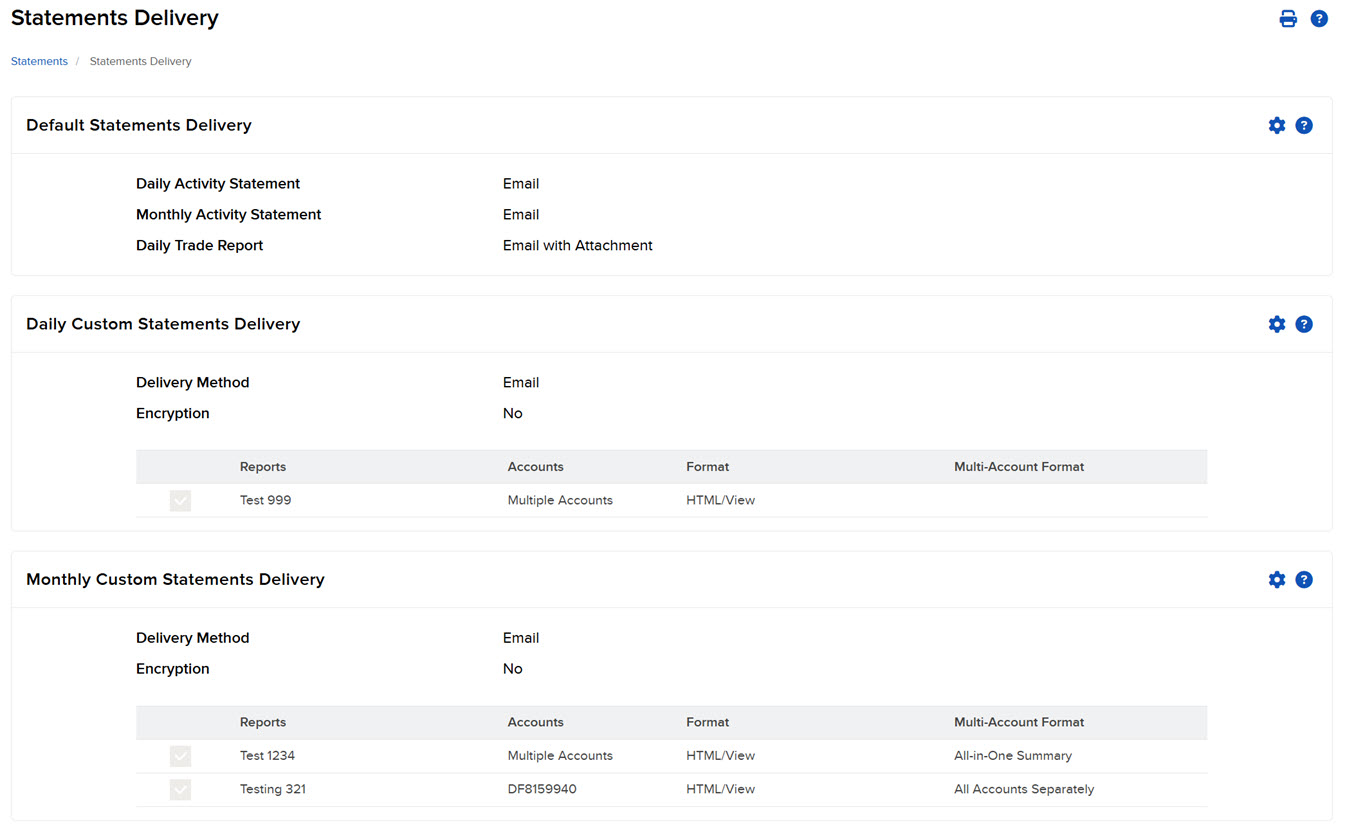Click the print icon at top right
The image size is (1345, 830).
pos(1288,18)
